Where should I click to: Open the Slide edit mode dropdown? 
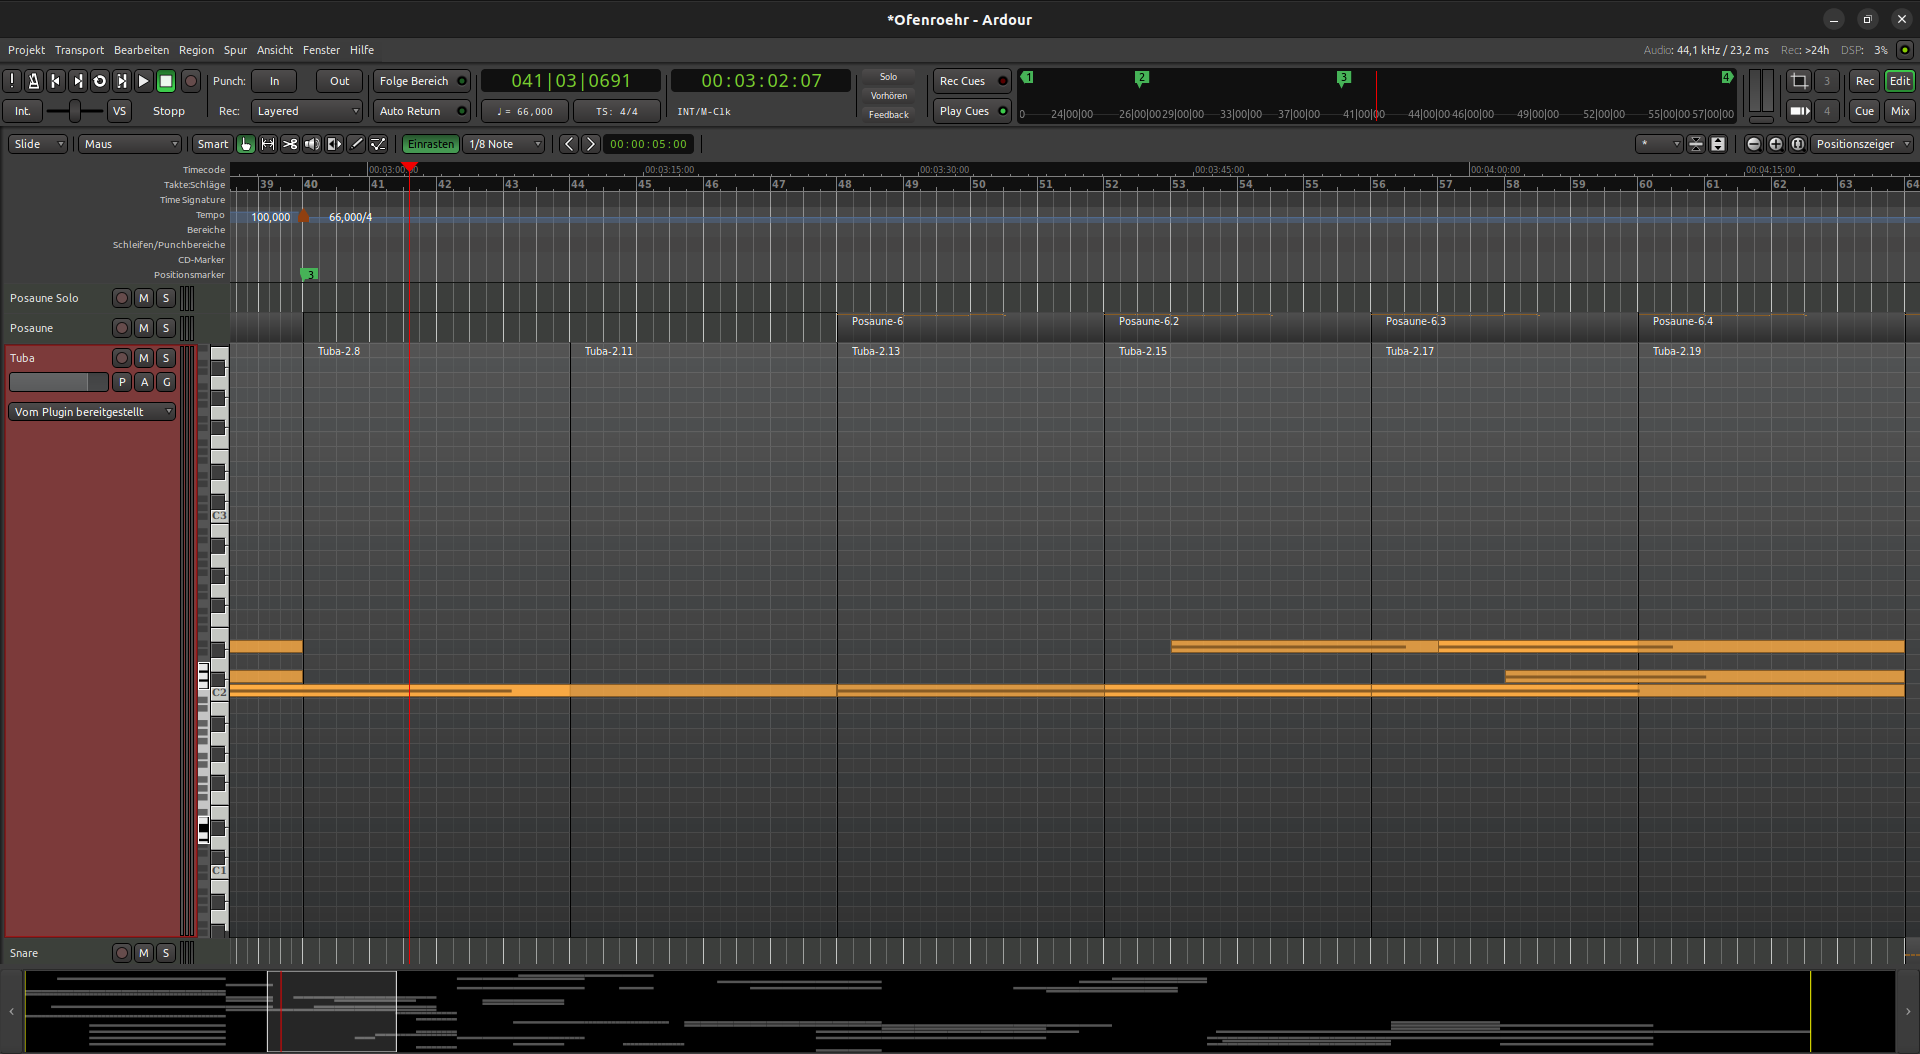point(38,144)
